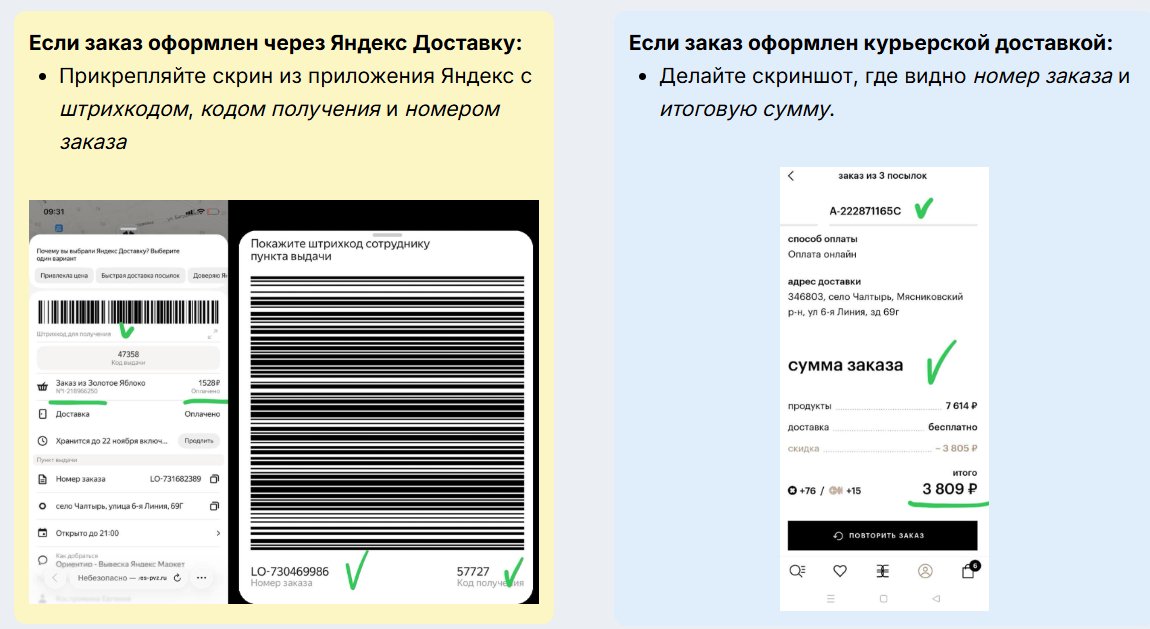The image size is (1150, 629).
Task: Click the pickup code 57727
Action: [473, 571]
